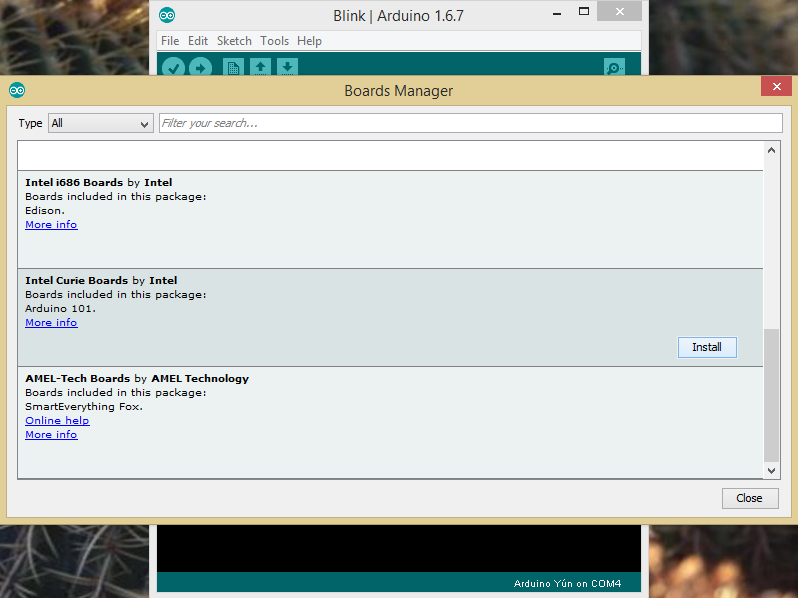Click the scrollbar up arrow in boards list
This screenshot has width=798, height=598.
point(772,150)
